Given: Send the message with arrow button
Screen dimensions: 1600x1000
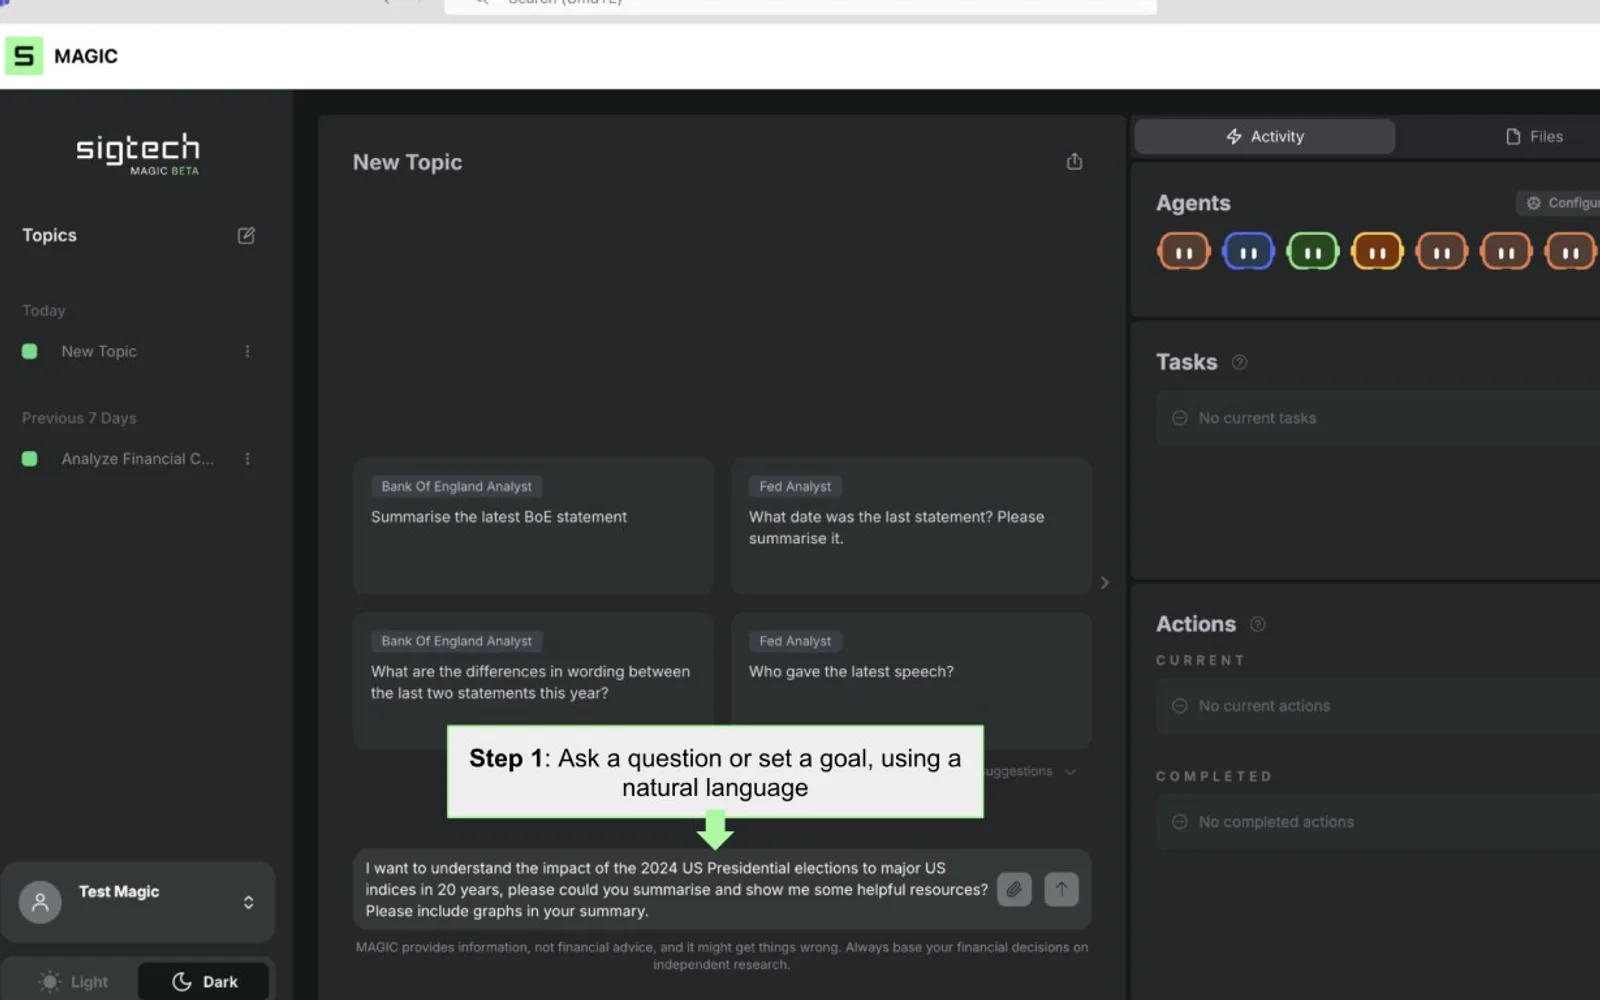Looking at the screenshot, I should (1061, 888).
